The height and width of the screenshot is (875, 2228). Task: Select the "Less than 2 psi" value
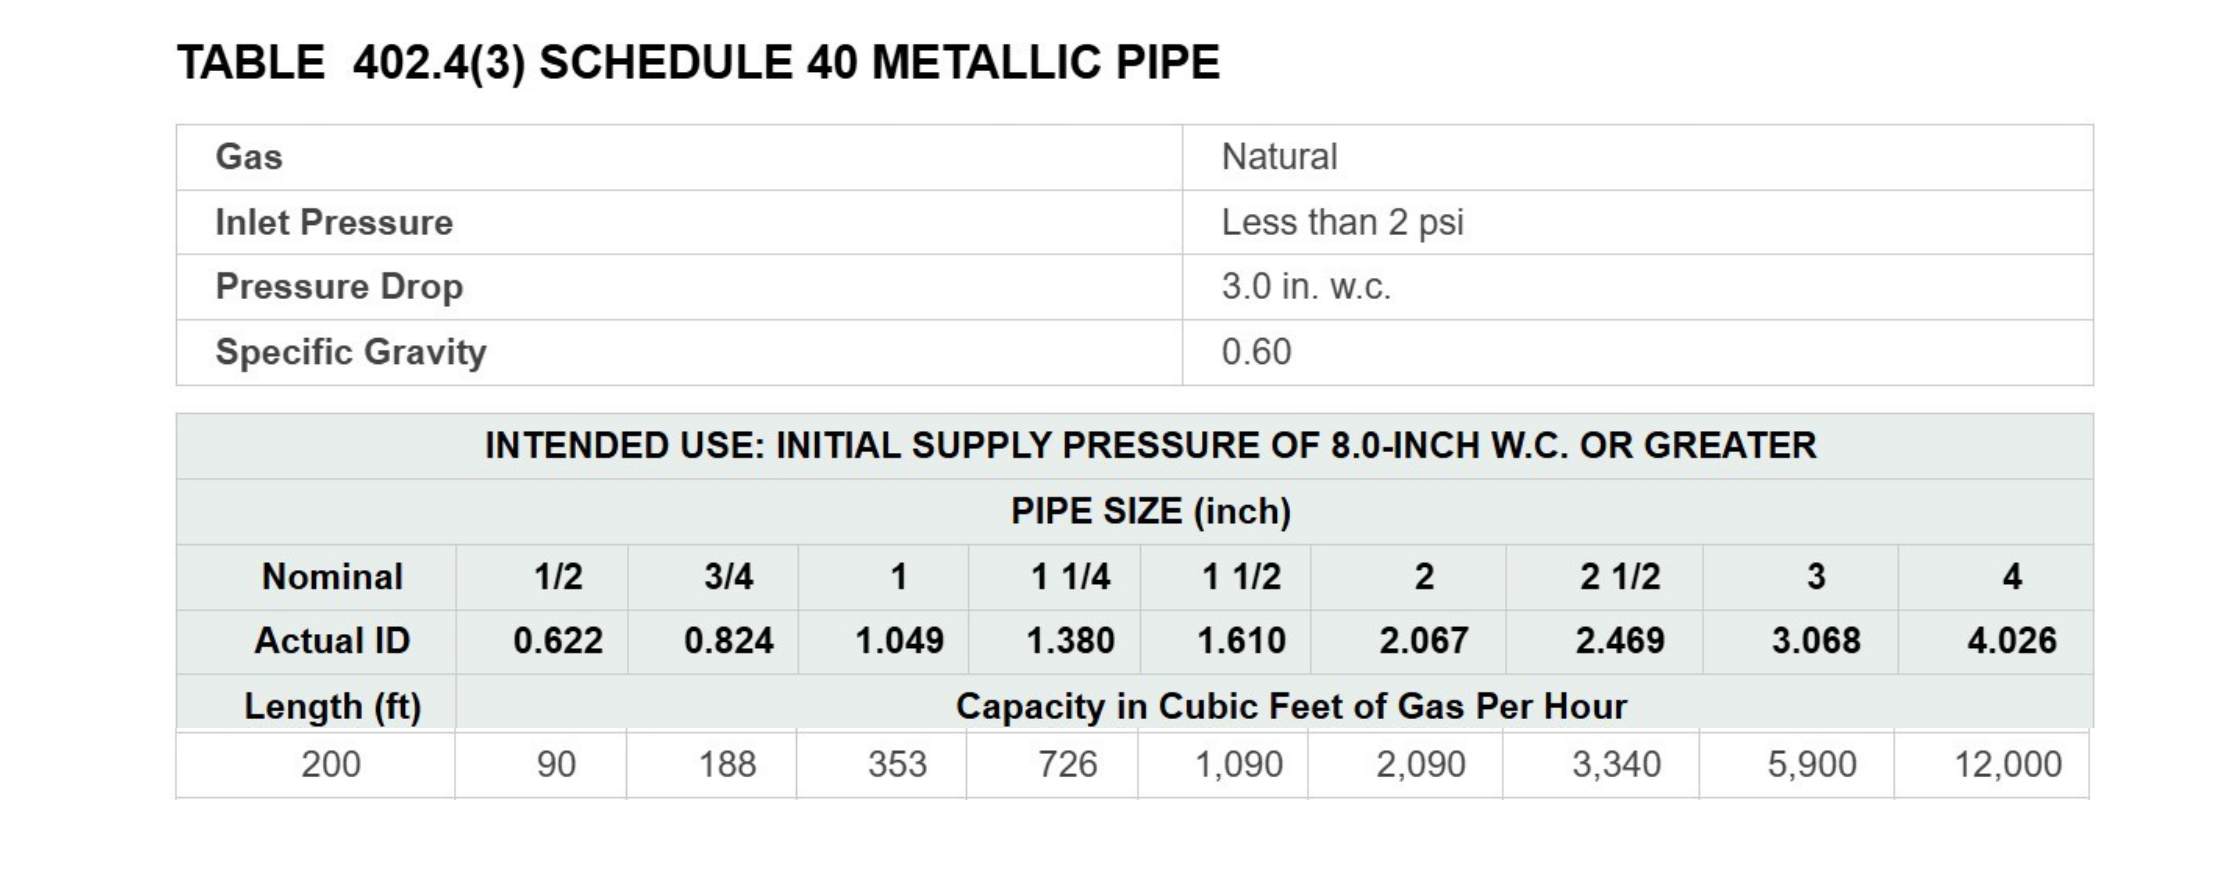tap(1342, 222)
